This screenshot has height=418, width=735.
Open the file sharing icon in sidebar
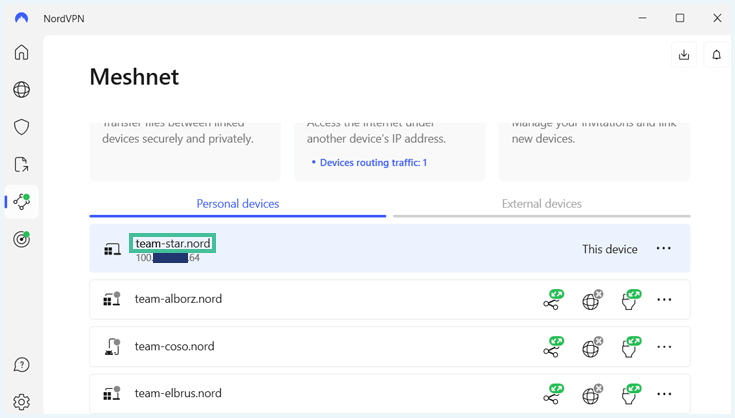(22, 164)
